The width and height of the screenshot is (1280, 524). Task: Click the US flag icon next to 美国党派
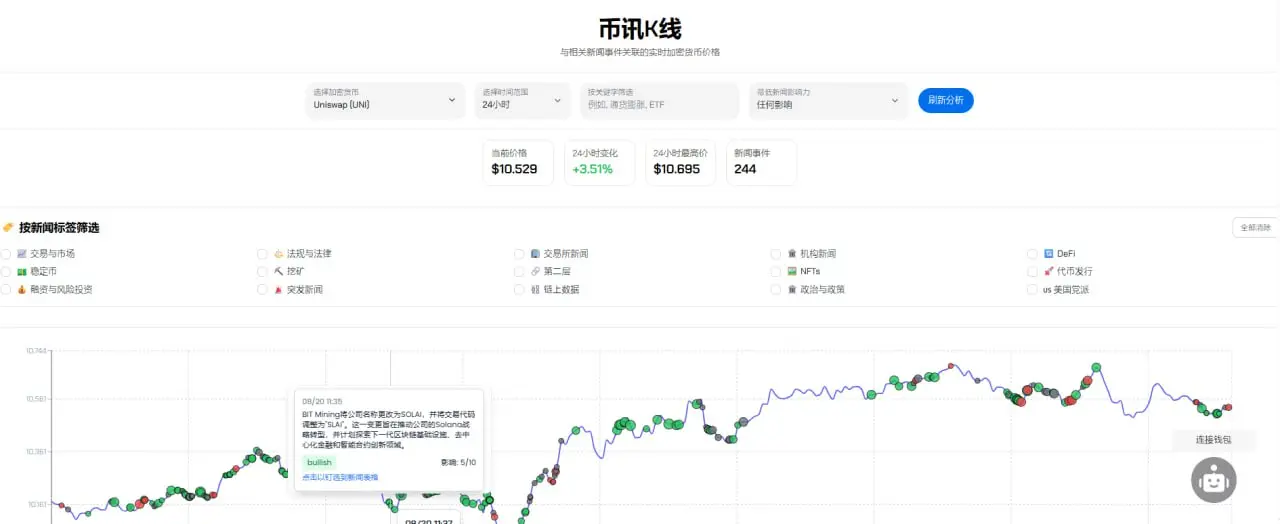pos(1049,290)
